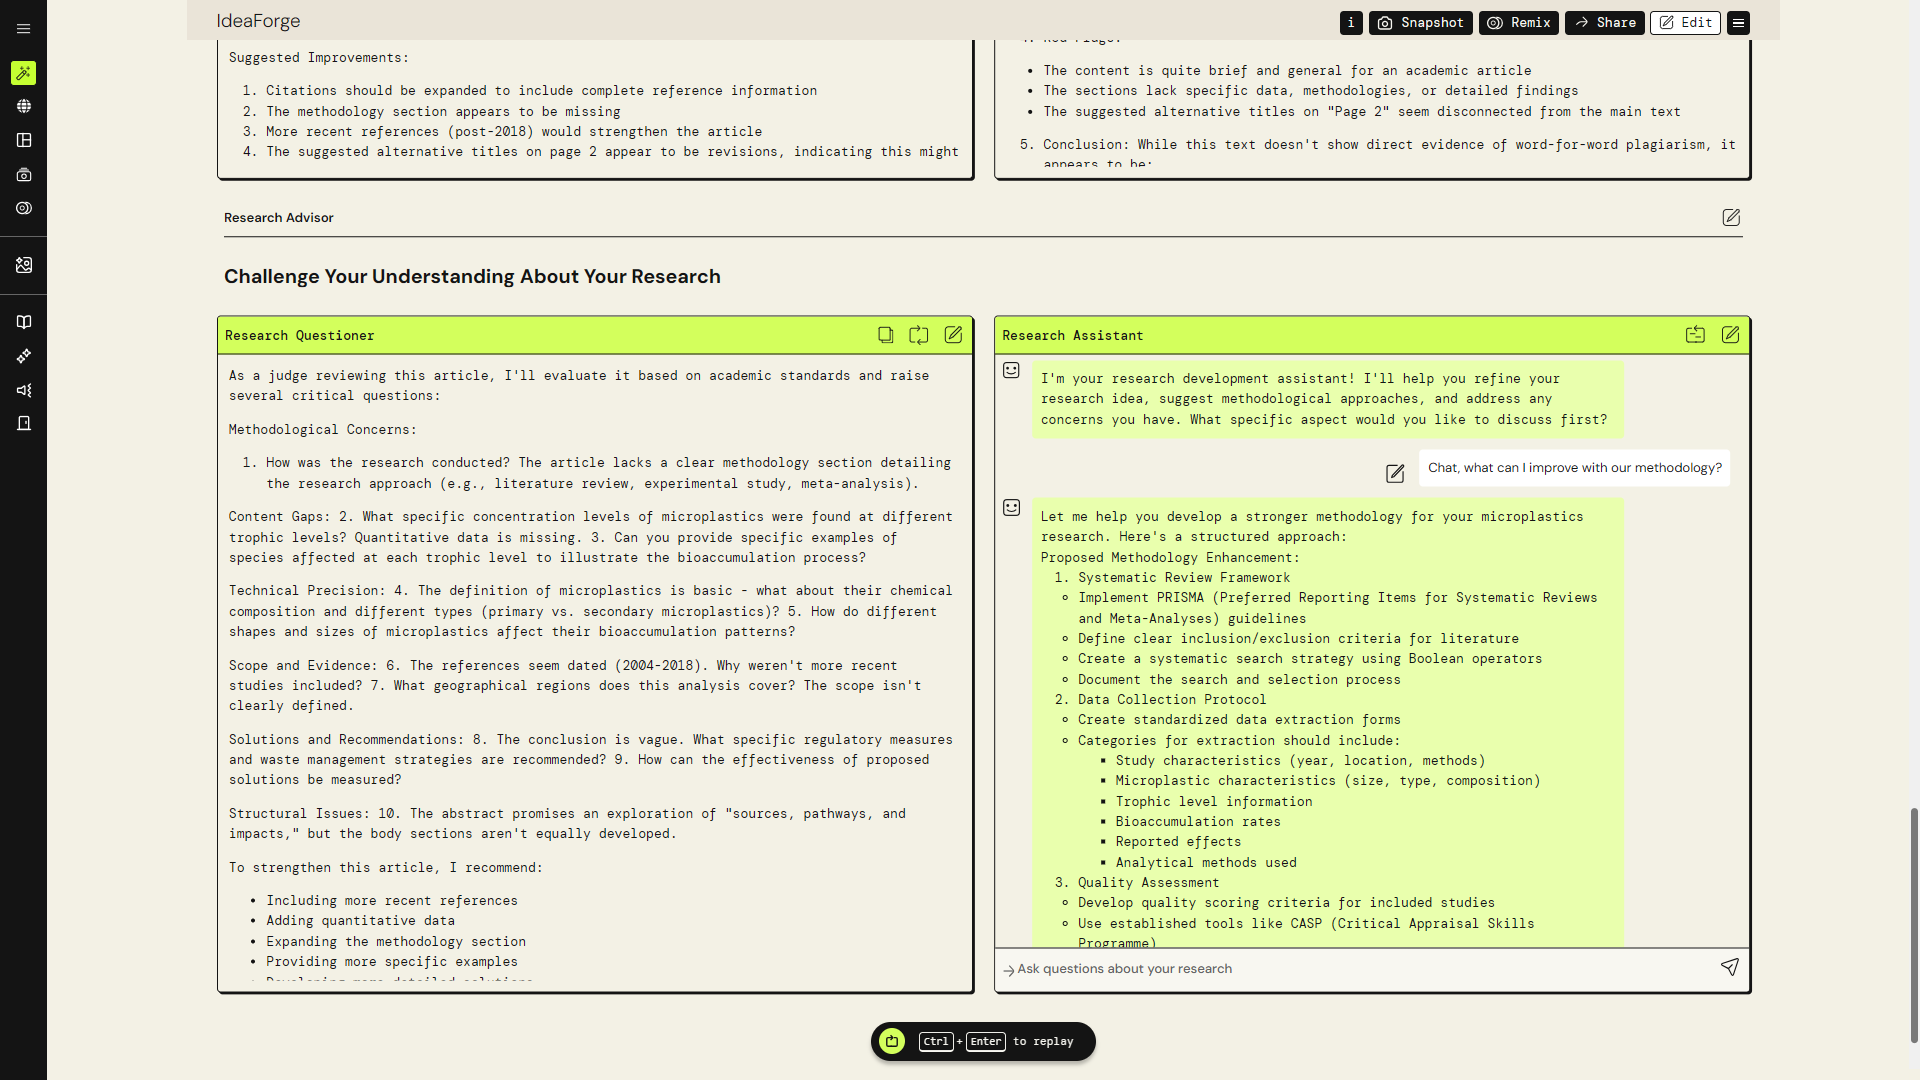Image resolution: width=1920 pixels, height=1080 pixels.
Task: Open the globe icon in sidebar
Action: pos(23,106)
